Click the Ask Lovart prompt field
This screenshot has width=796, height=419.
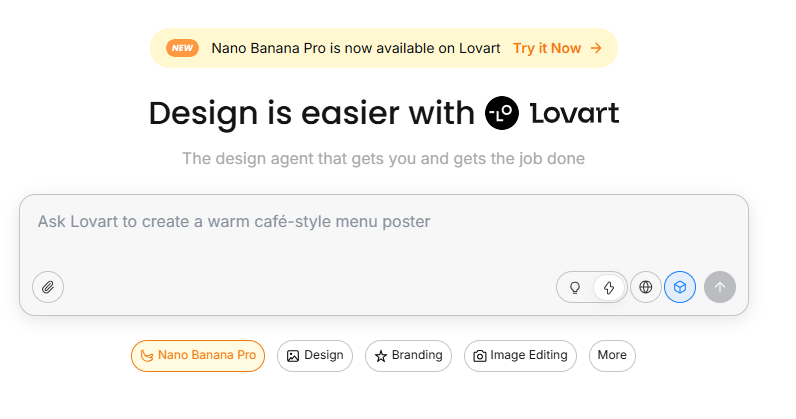384,255
